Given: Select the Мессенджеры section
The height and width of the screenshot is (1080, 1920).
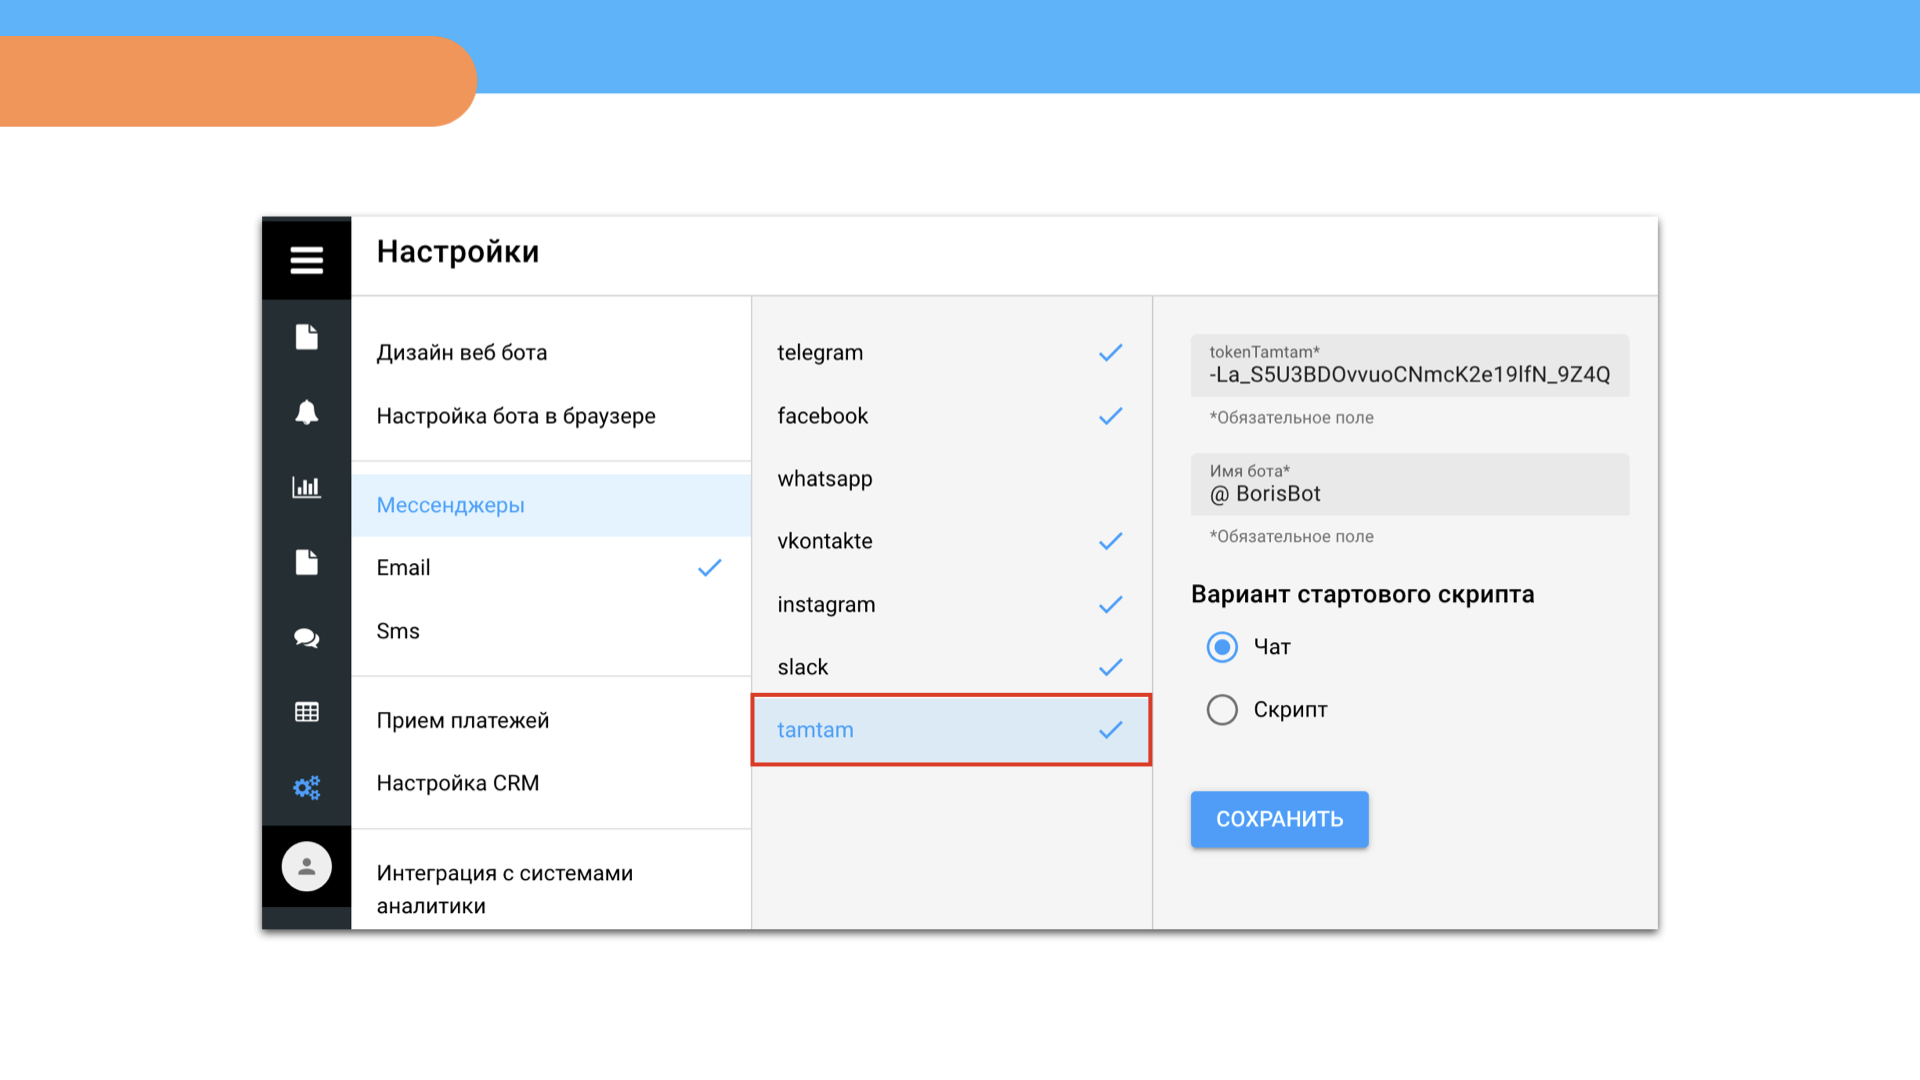Looking at the screenshot, I should pyautogui.click(x=551, y=505).
